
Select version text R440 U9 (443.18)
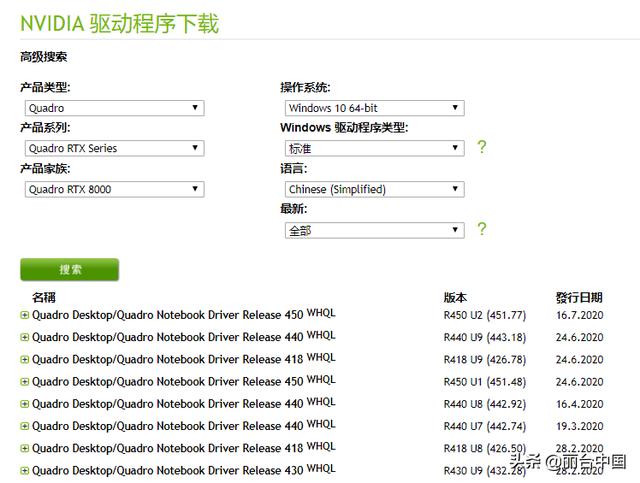coord(485,337)
